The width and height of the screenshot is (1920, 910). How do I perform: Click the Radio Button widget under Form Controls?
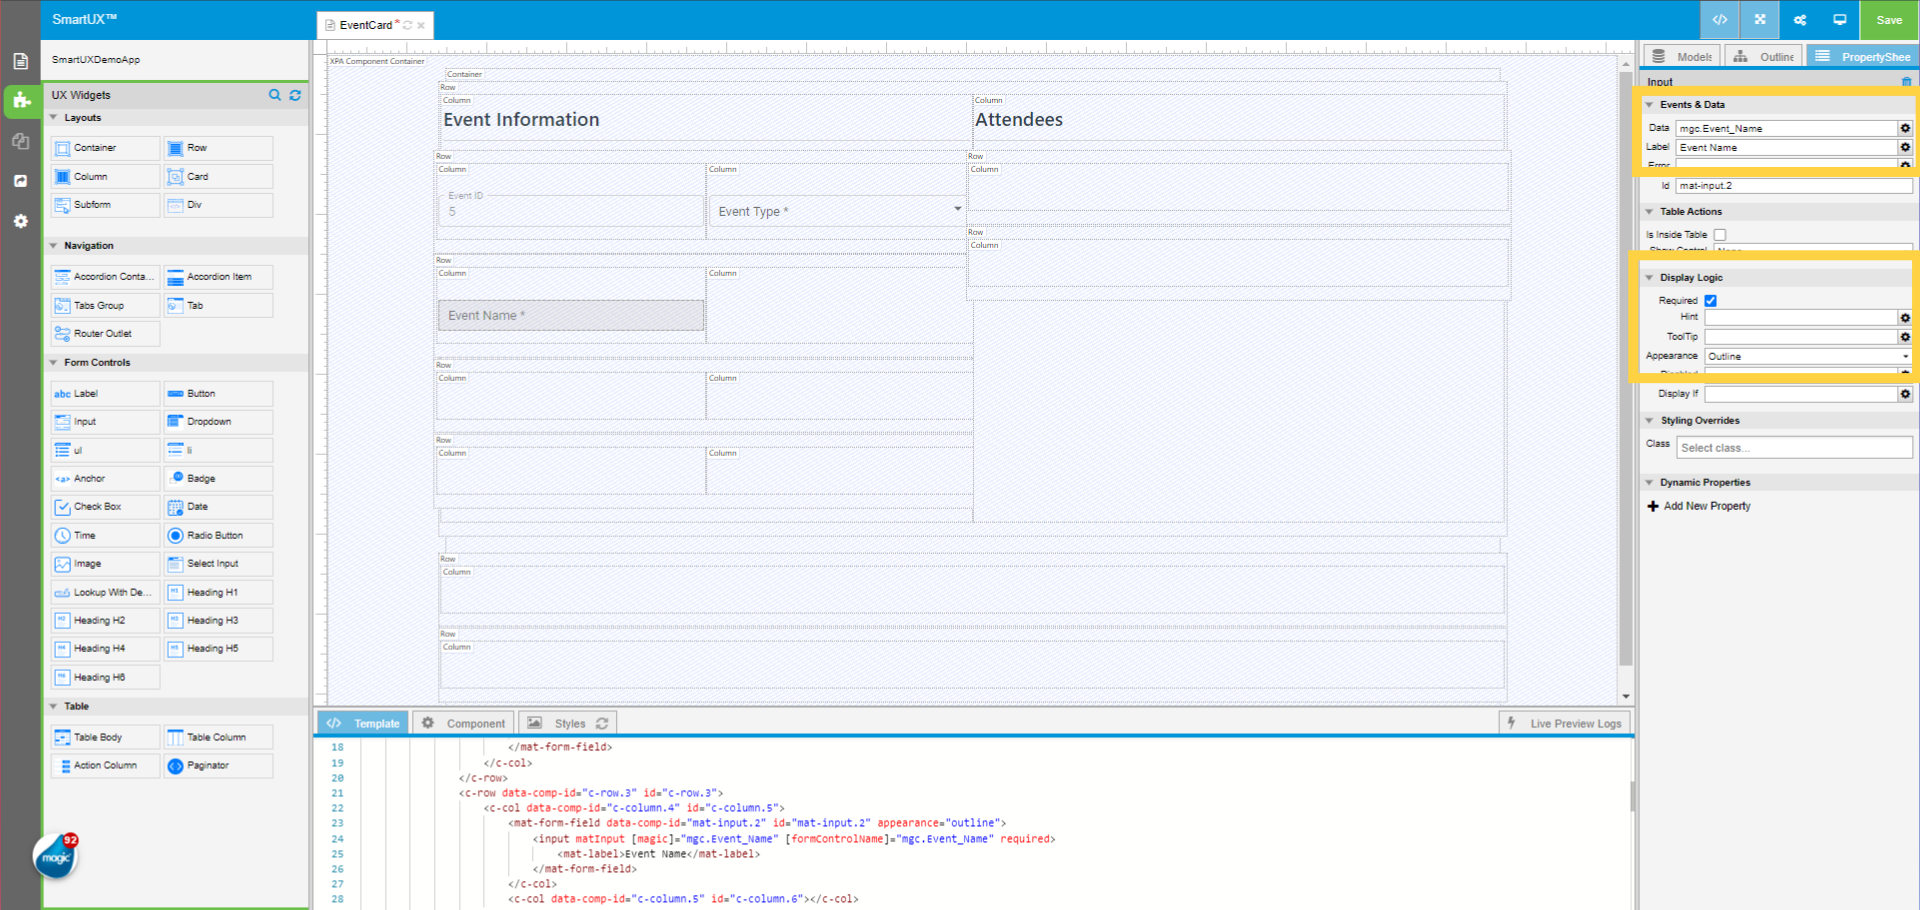(217, 535)
